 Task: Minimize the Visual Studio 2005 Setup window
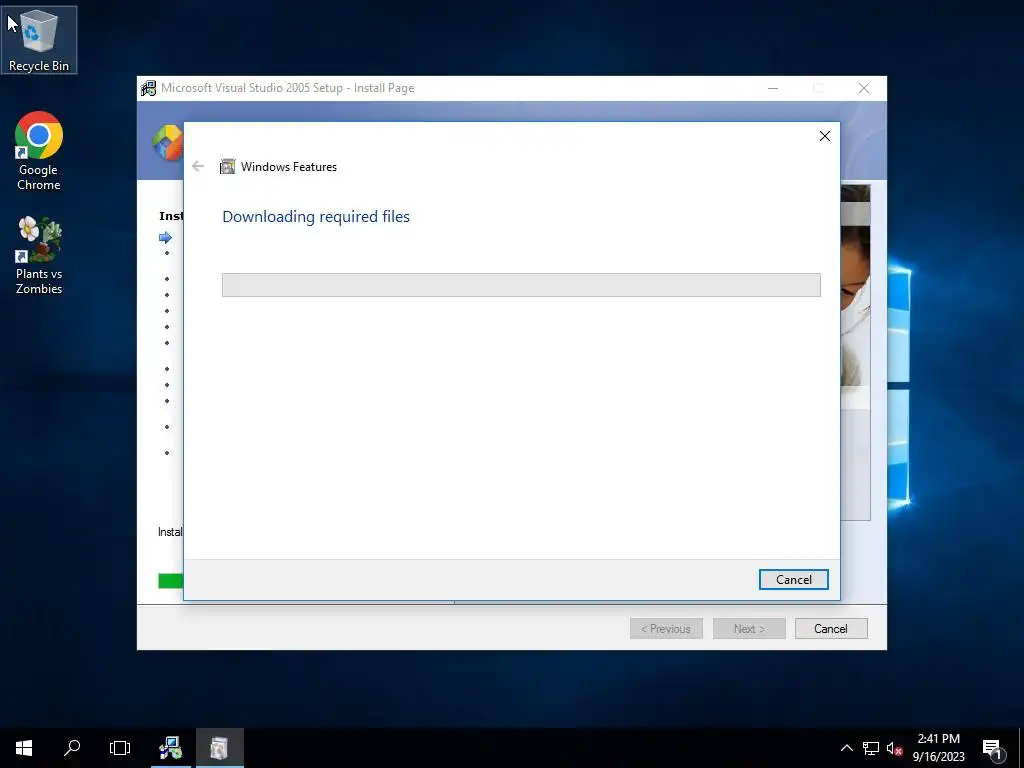click(773, 88)
